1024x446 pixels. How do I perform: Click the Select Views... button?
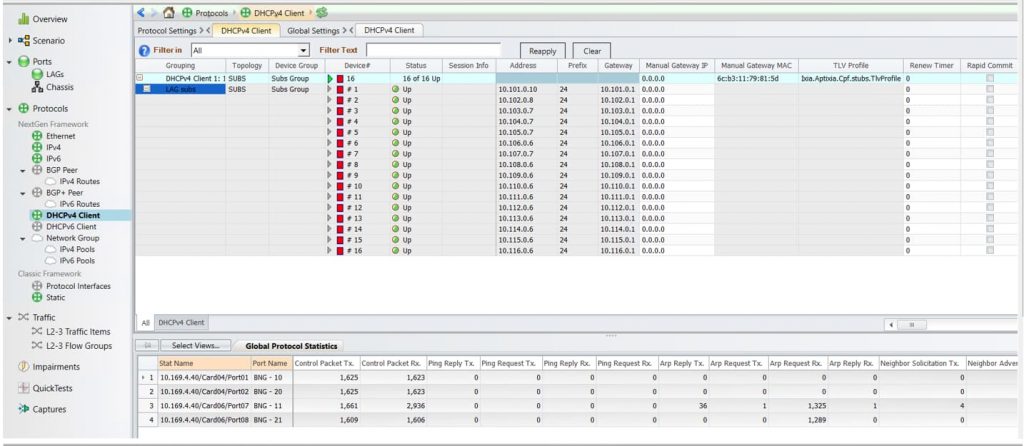pyautogui.click(x=196, y=346)
